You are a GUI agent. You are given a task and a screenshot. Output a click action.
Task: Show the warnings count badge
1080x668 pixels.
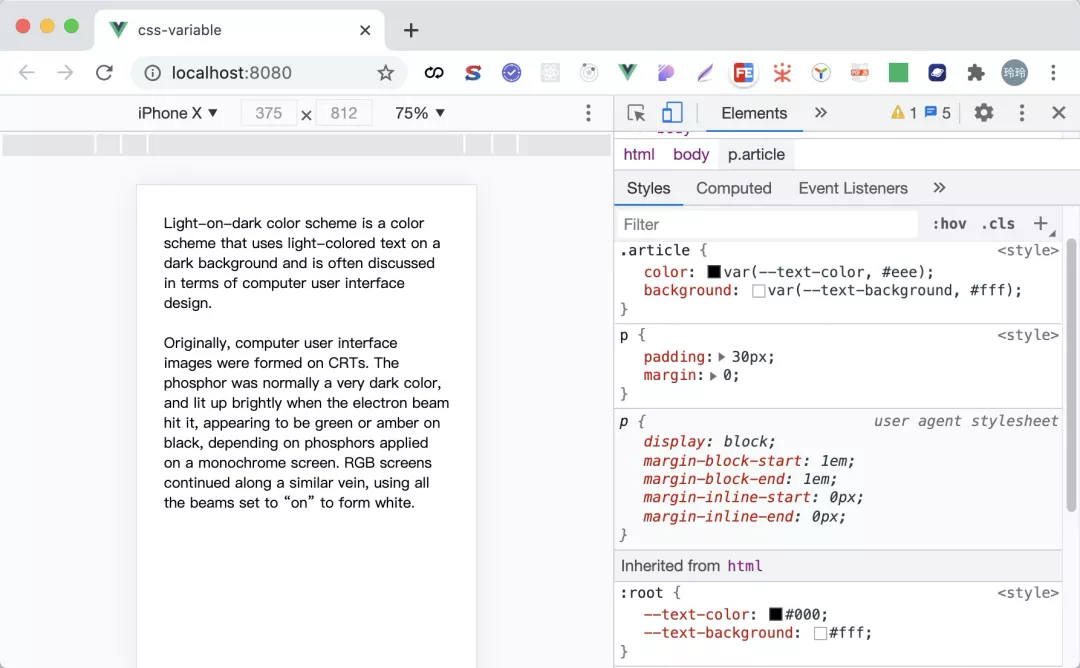pyautogui.click(x=904, y=112)
